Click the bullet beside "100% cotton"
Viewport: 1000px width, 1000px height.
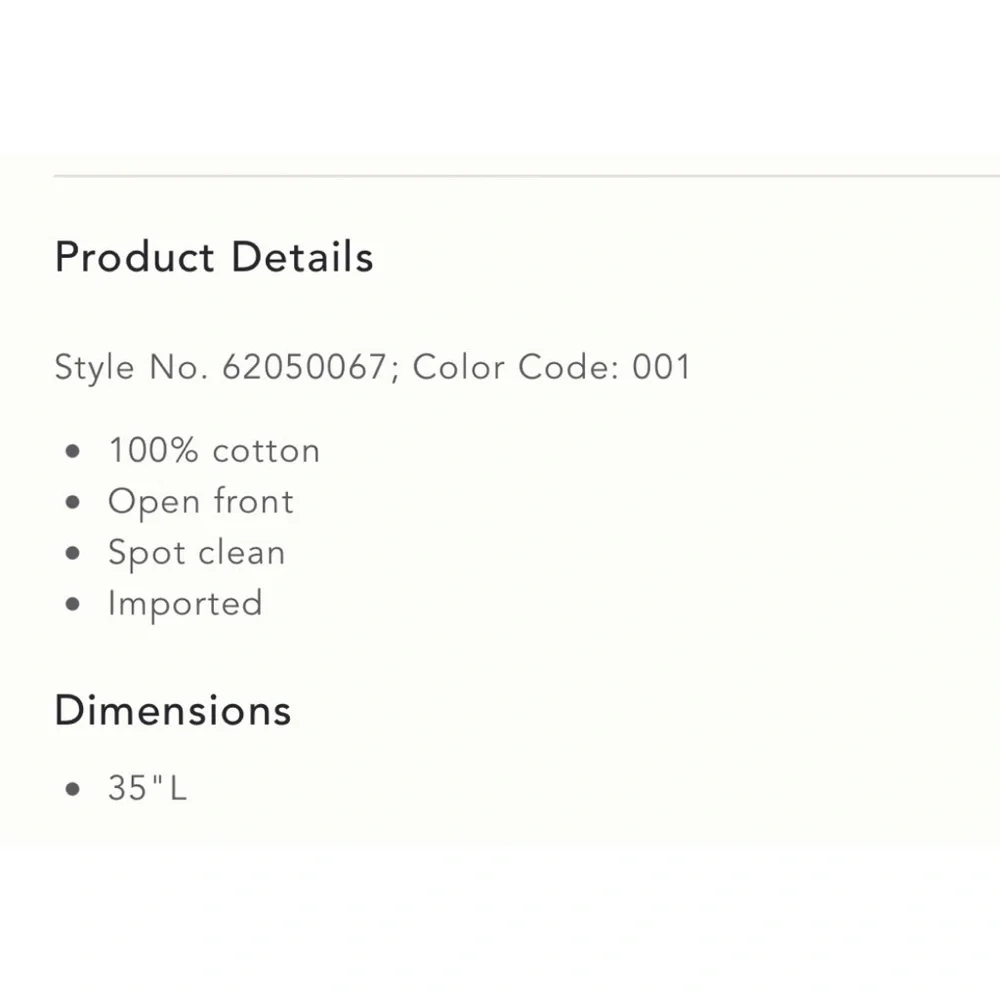click(72, 451)
